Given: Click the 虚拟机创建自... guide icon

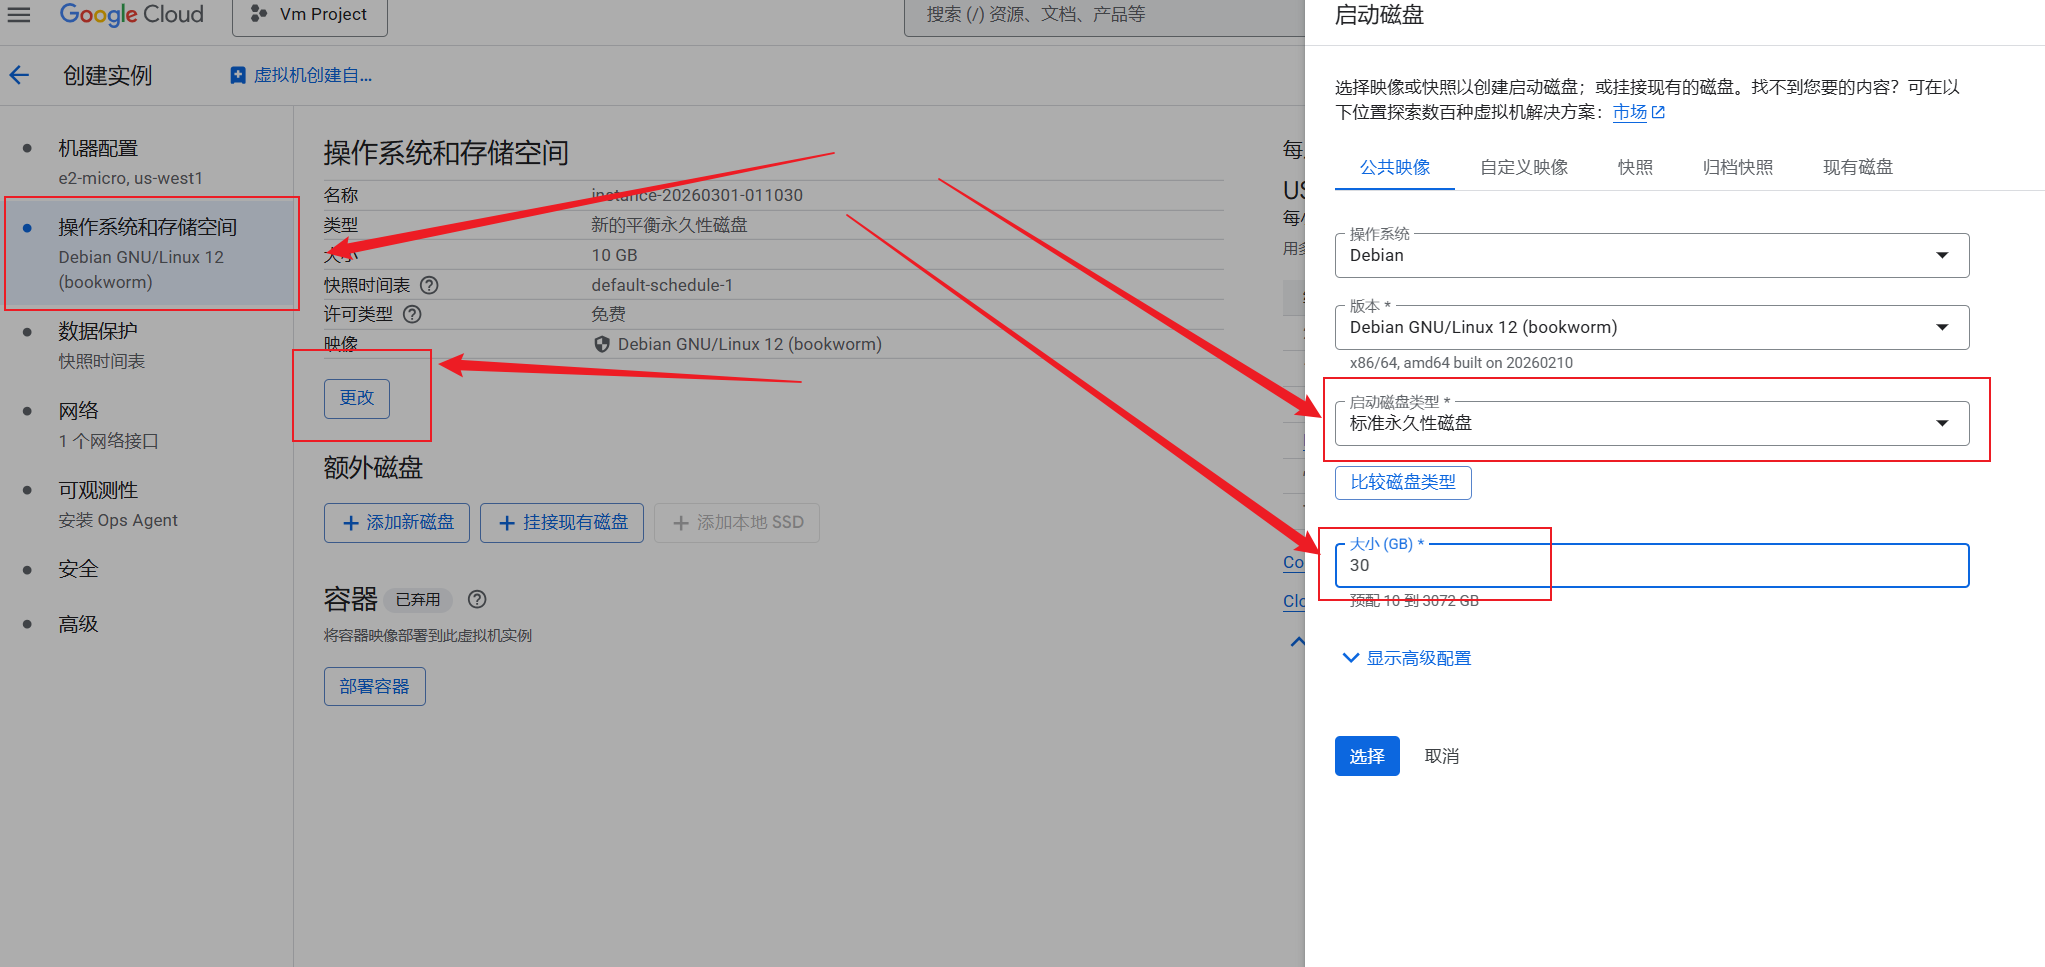Looking at the screenshot, I should [x=237, y=74].
